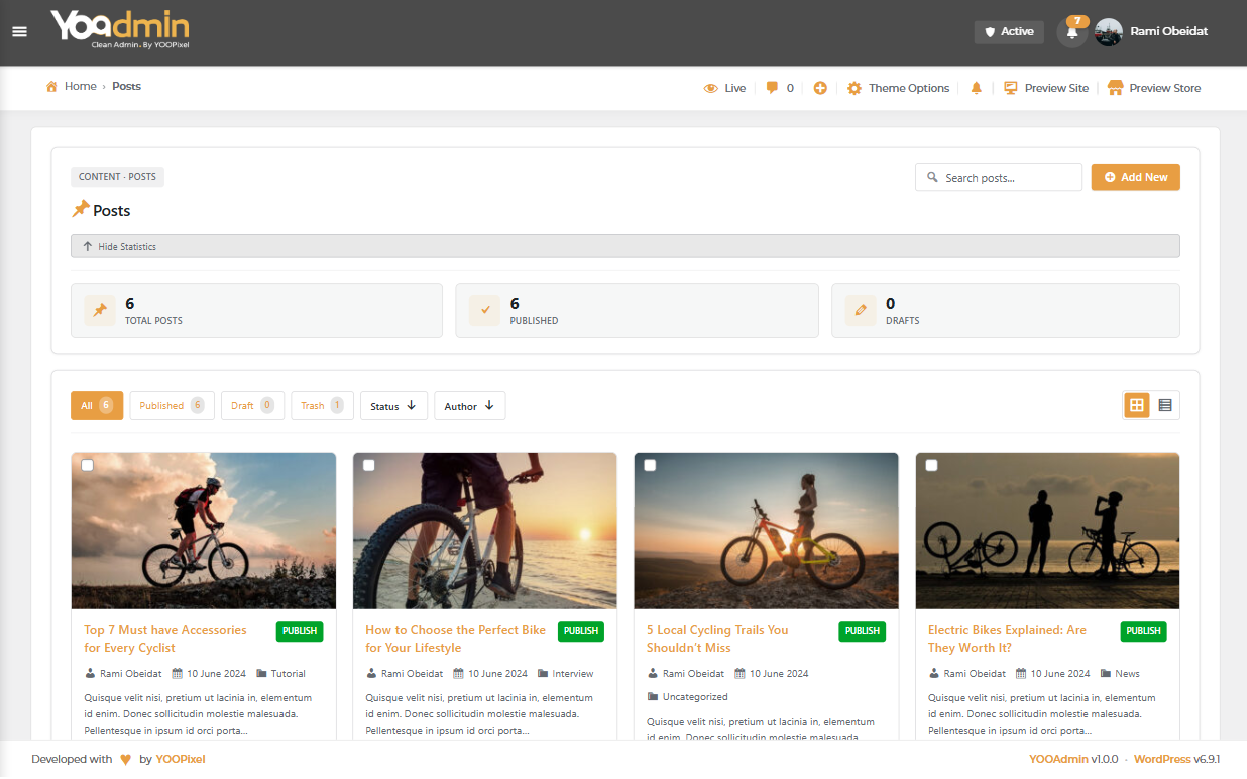Open the hamburger sidebar menu
This screenshot has height=779, width=1247.
point(19,31)
